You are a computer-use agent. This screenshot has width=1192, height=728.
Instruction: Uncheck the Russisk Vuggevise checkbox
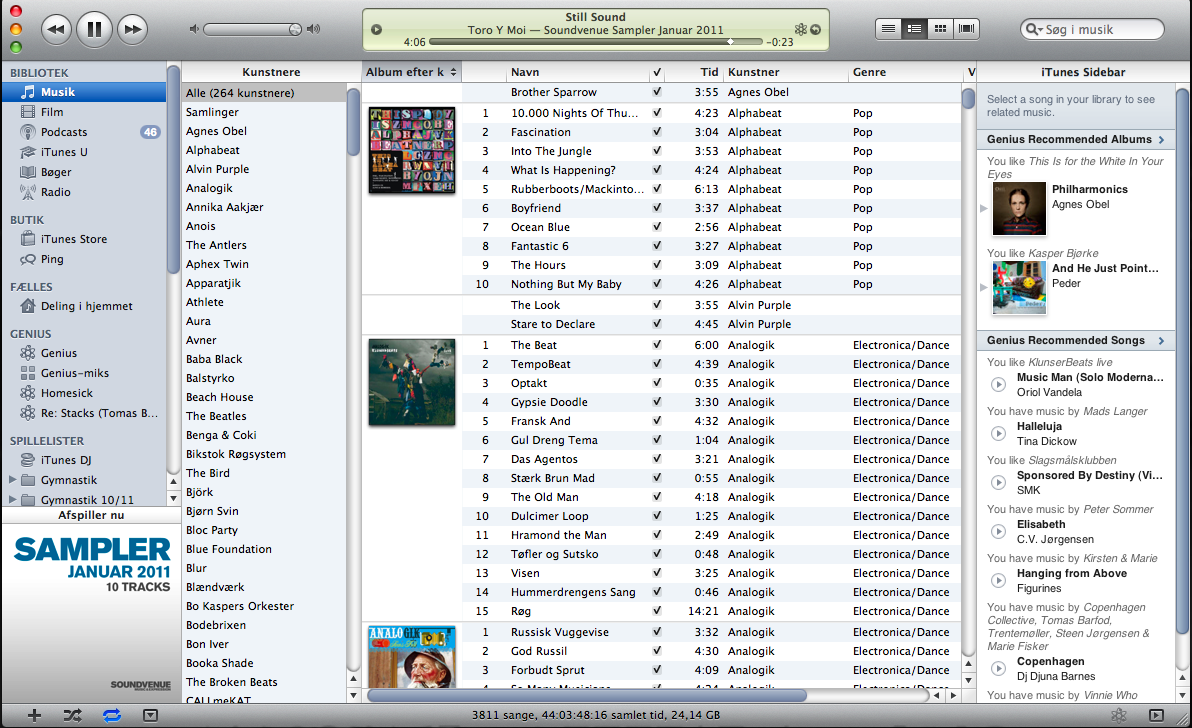click(x=657, y=632)
